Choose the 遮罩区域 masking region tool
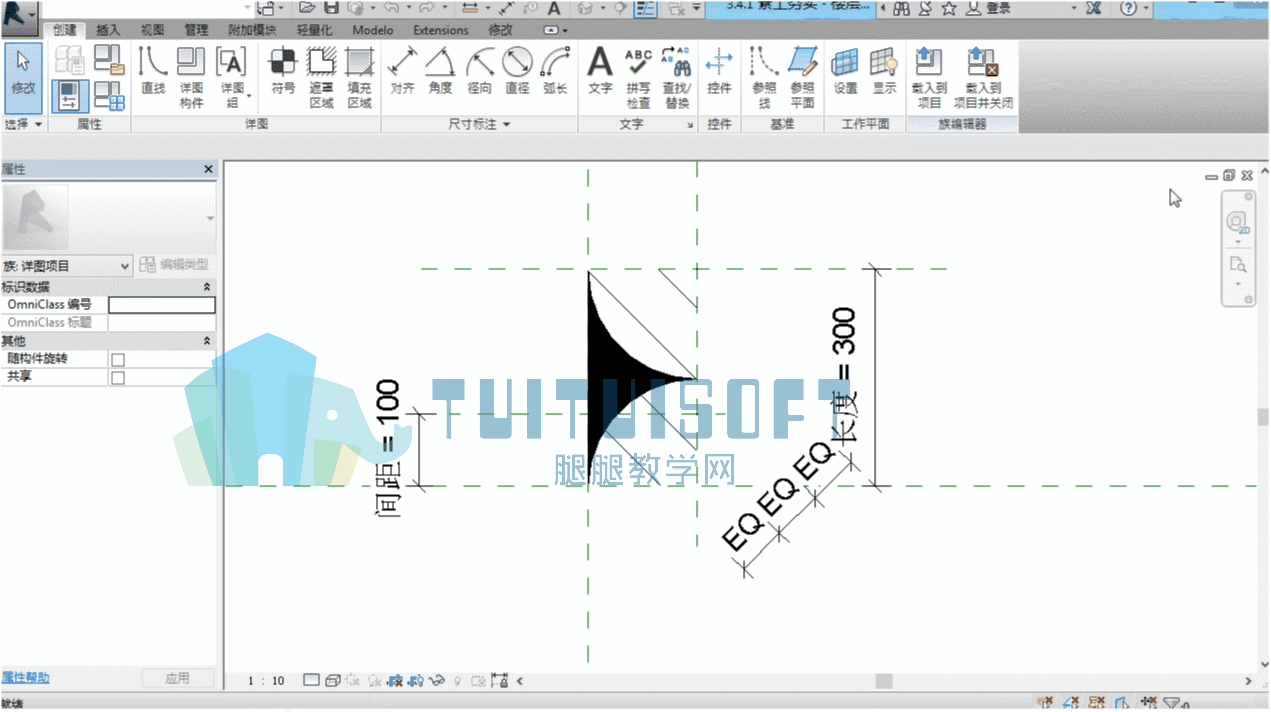This screenshot has height=712, width=1271. tap(321, 77)
